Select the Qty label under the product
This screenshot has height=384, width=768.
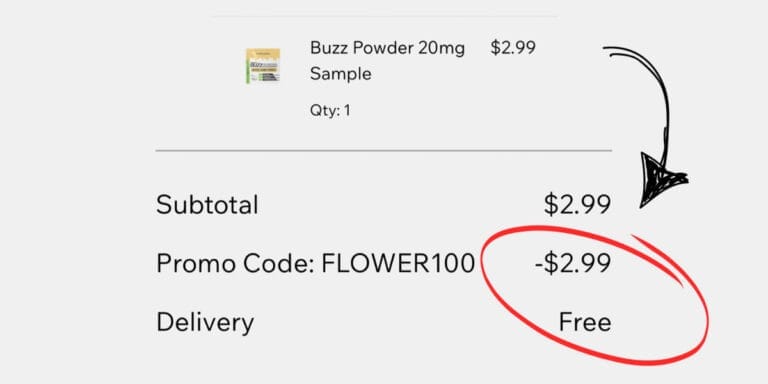(325, 111)
